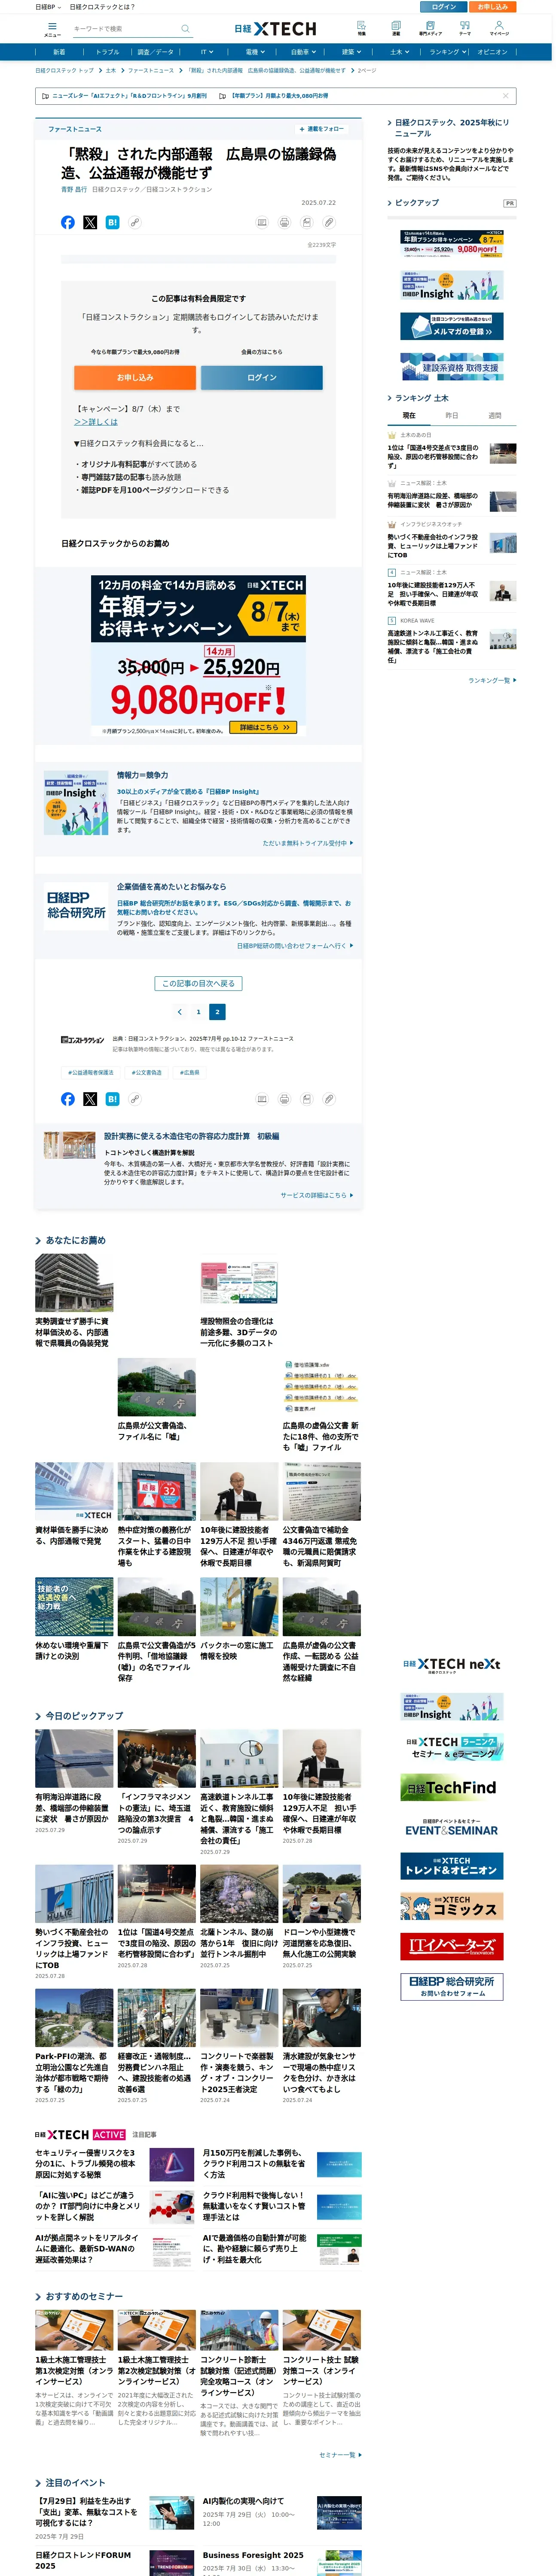Click the #広島県 tag
The image size is (556, 2576).
point(190,1072)
